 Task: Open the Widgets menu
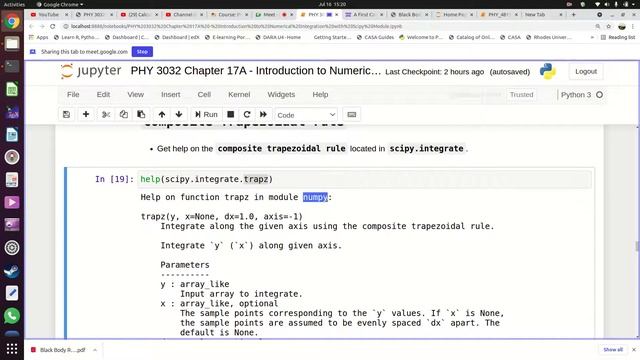point(281,94)
